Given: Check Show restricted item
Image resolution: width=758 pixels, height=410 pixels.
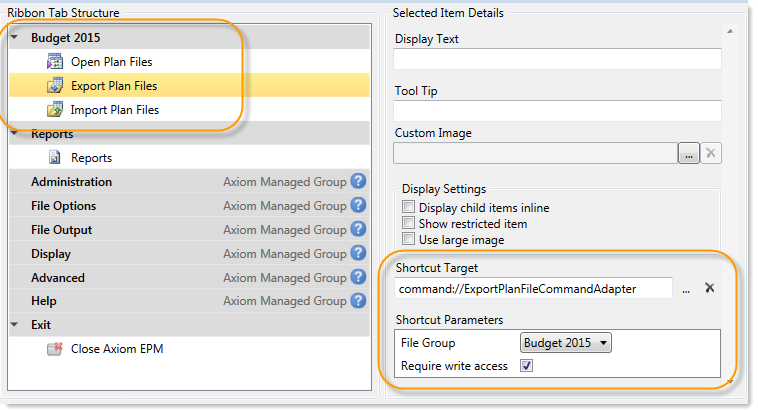Looking at the screenshot, I should (408, 223).
